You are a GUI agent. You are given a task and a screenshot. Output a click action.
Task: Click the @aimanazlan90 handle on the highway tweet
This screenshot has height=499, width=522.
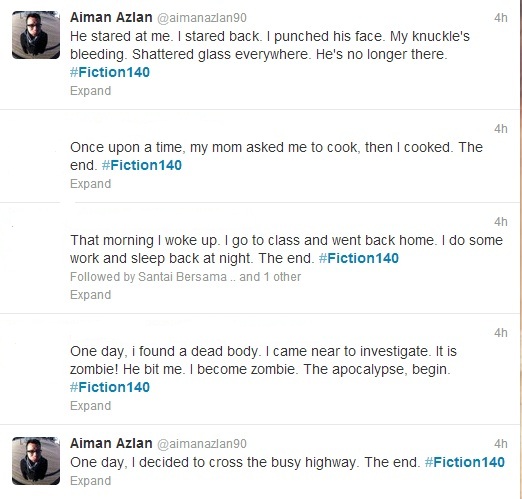click(x=202, y=444)
